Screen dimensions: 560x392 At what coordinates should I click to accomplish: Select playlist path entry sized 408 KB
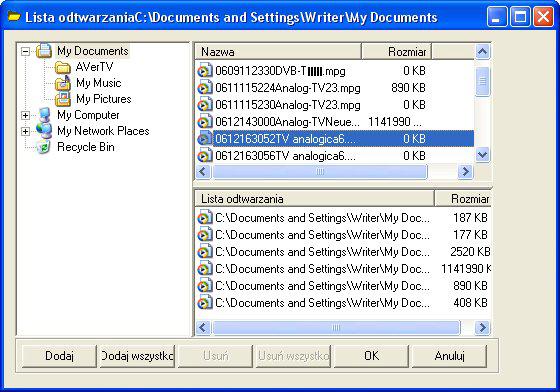(x=322, y=303)
